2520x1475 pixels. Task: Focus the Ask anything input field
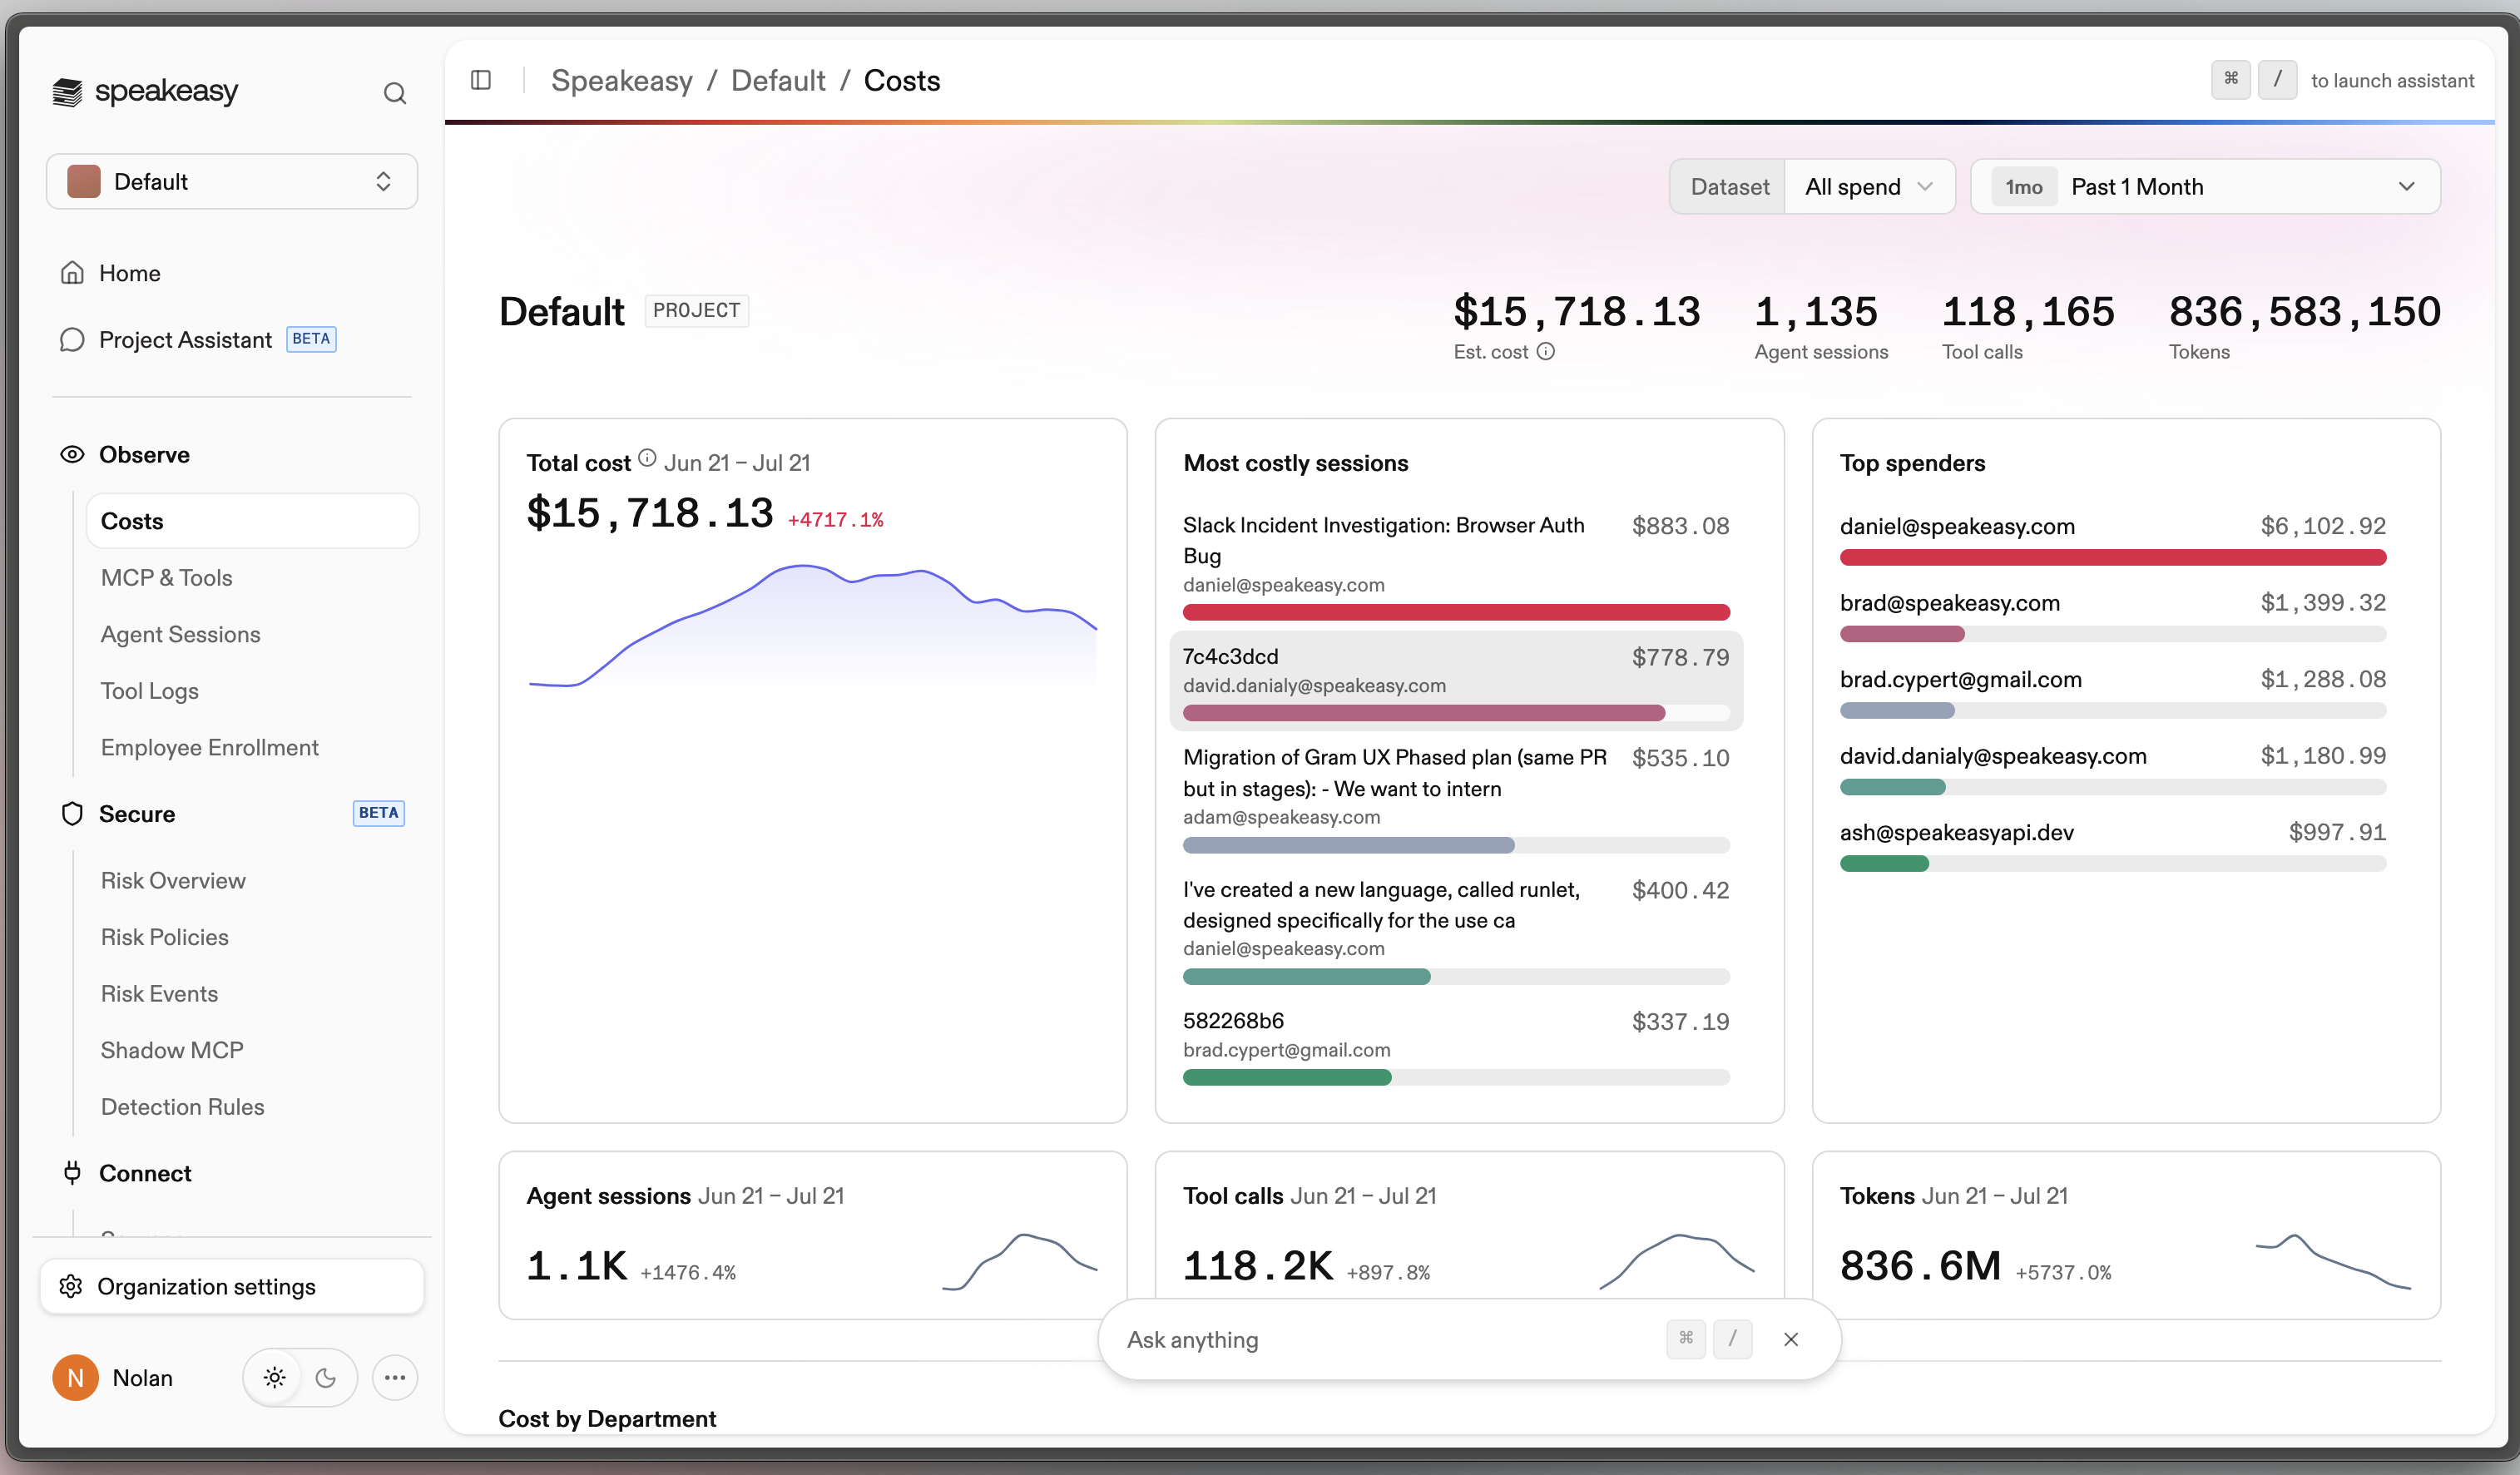tap(1390, 1339)
